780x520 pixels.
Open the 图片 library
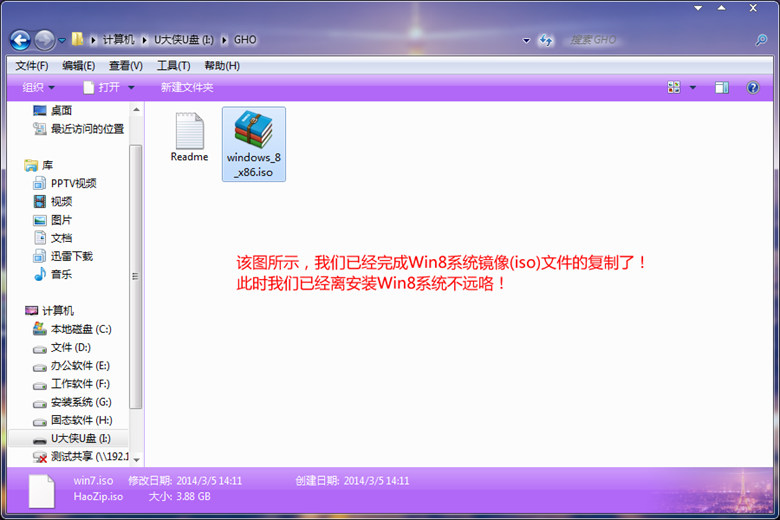click(53, 220)
